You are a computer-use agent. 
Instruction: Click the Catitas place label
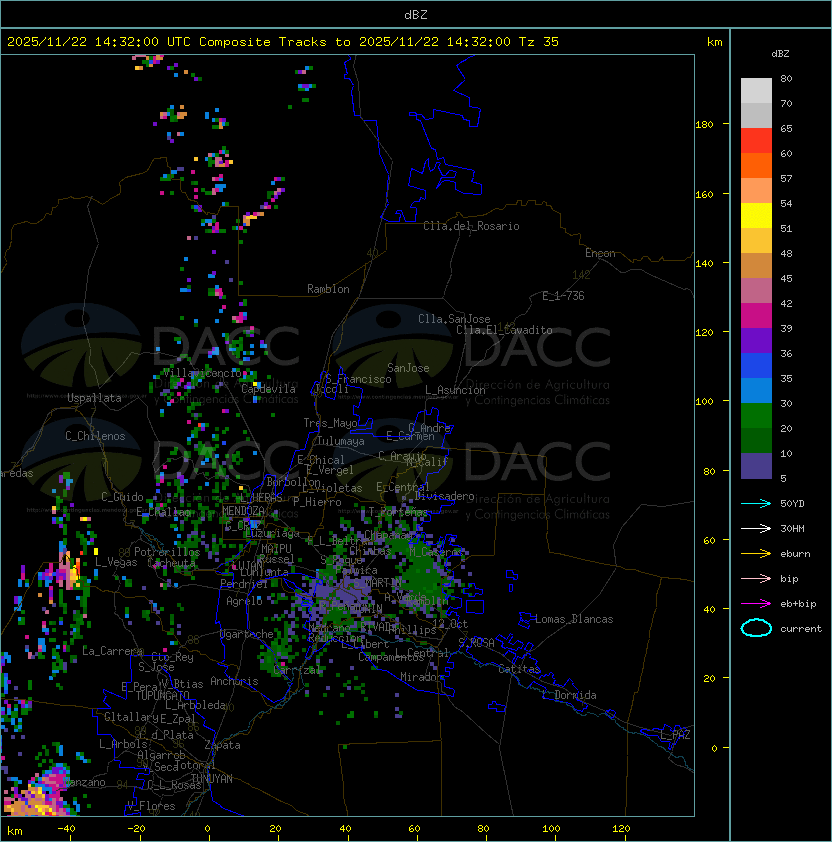(x=519, y=669)
